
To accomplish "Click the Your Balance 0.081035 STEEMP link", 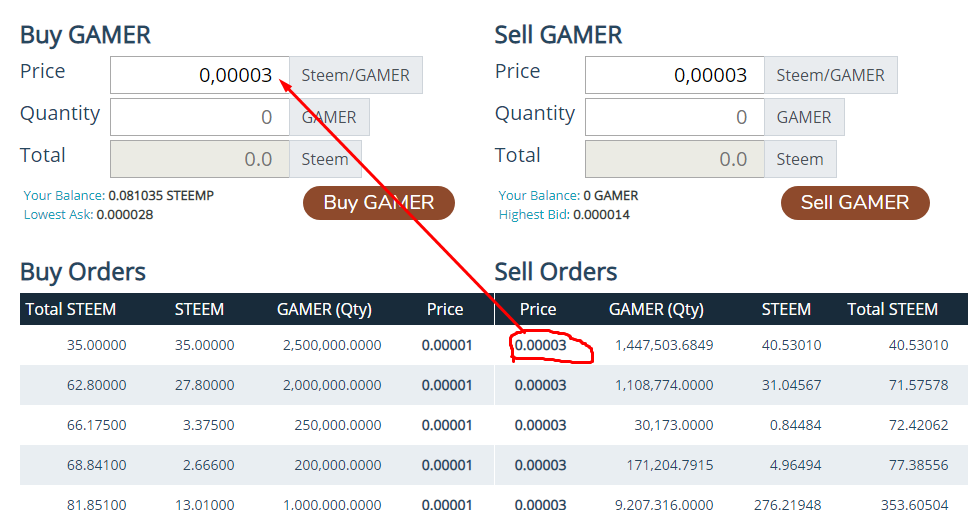I will pos(119,196).
